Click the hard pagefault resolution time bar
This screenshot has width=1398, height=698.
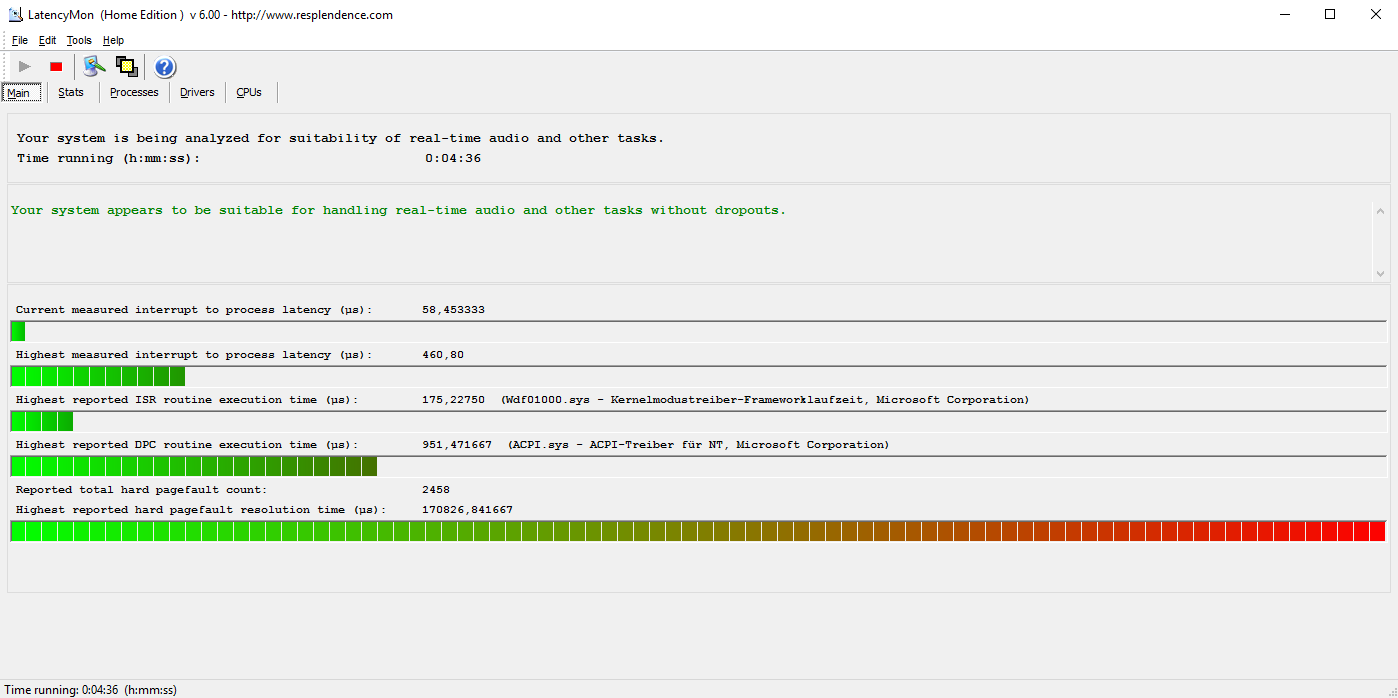click(698, 531)
